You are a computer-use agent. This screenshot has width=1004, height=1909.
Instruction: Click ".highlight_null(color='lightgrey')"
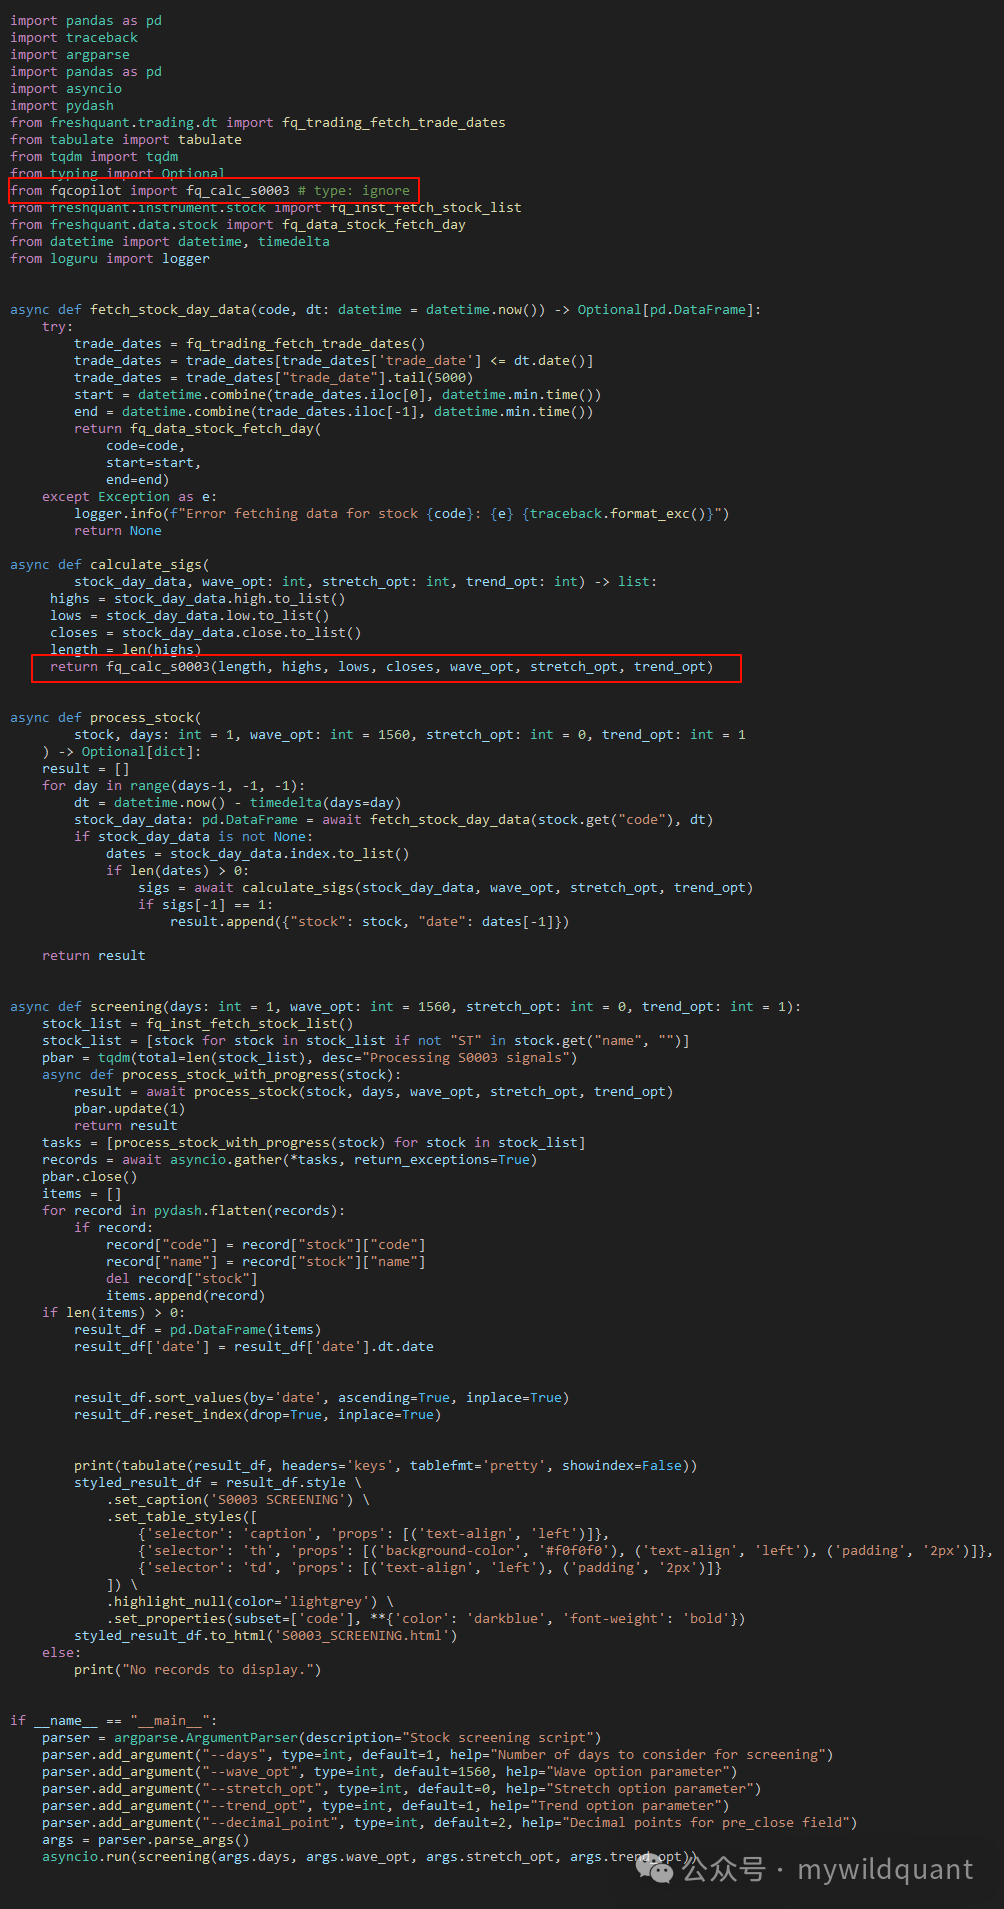(x=242, y=1602)
